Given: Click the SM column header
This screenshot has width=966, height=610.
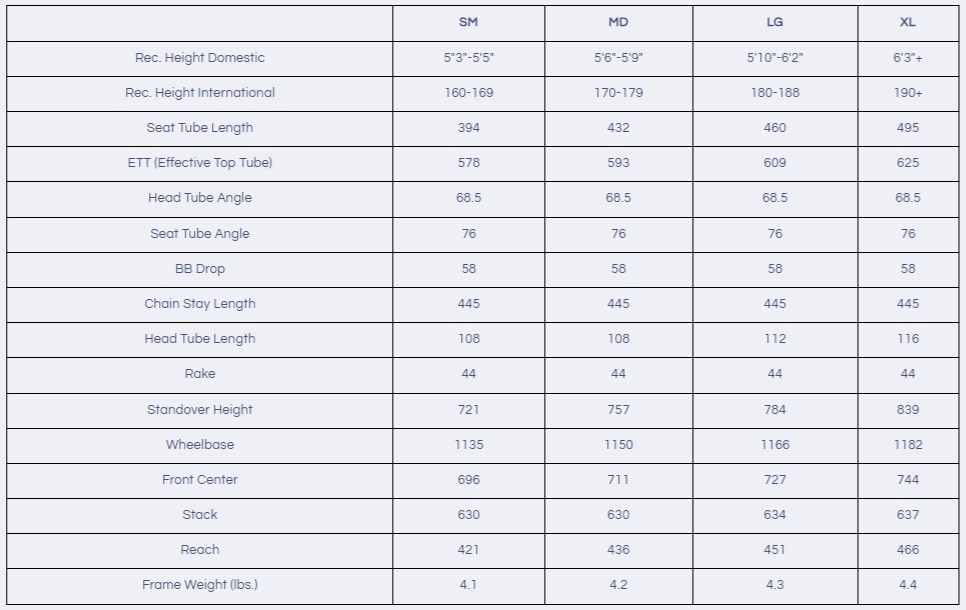Looking at the screenshot, I should pos(468,22).
